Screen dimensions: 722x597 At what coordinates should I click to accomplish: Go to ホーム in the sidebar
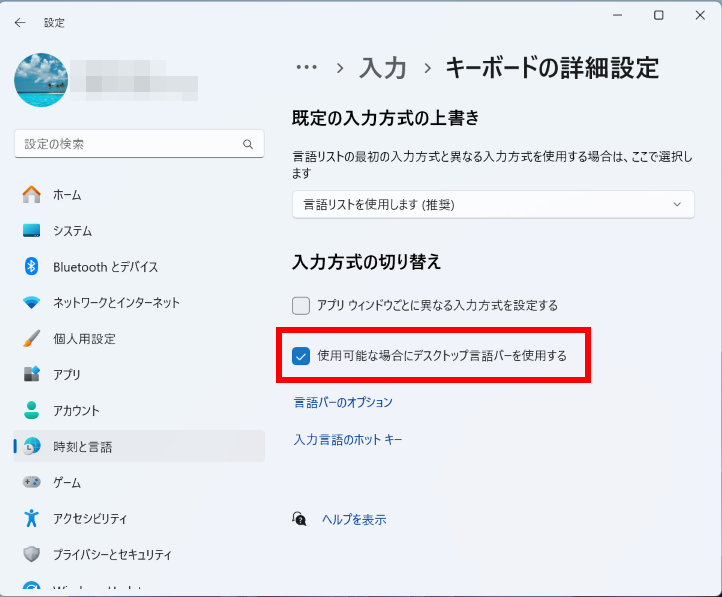[67, 195]
